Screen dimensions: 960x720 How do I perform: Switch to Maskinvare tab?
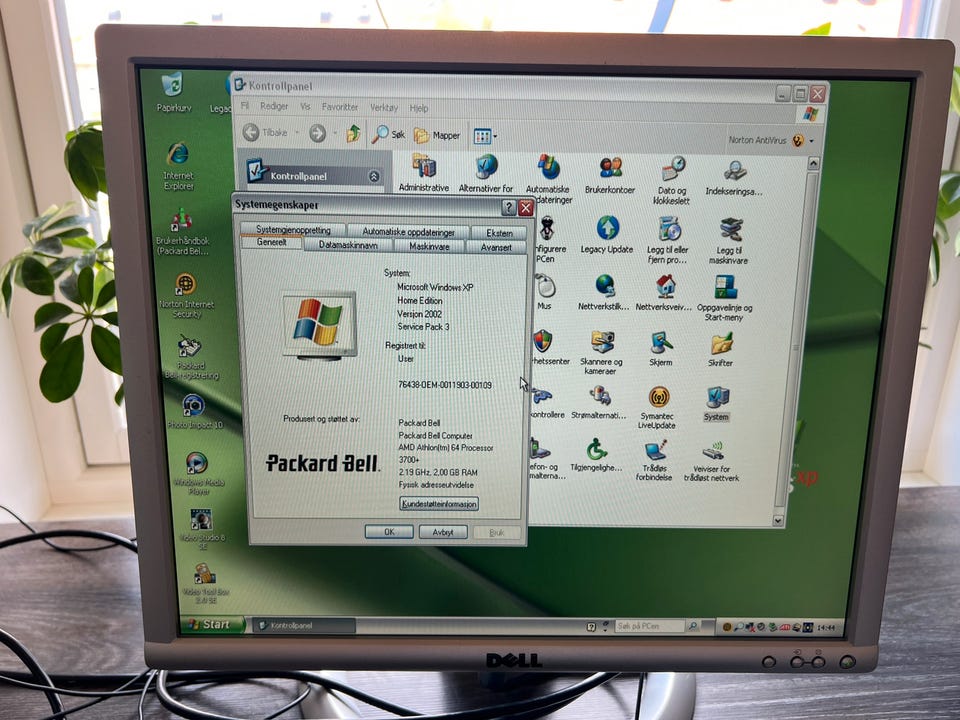coord(429,246)
